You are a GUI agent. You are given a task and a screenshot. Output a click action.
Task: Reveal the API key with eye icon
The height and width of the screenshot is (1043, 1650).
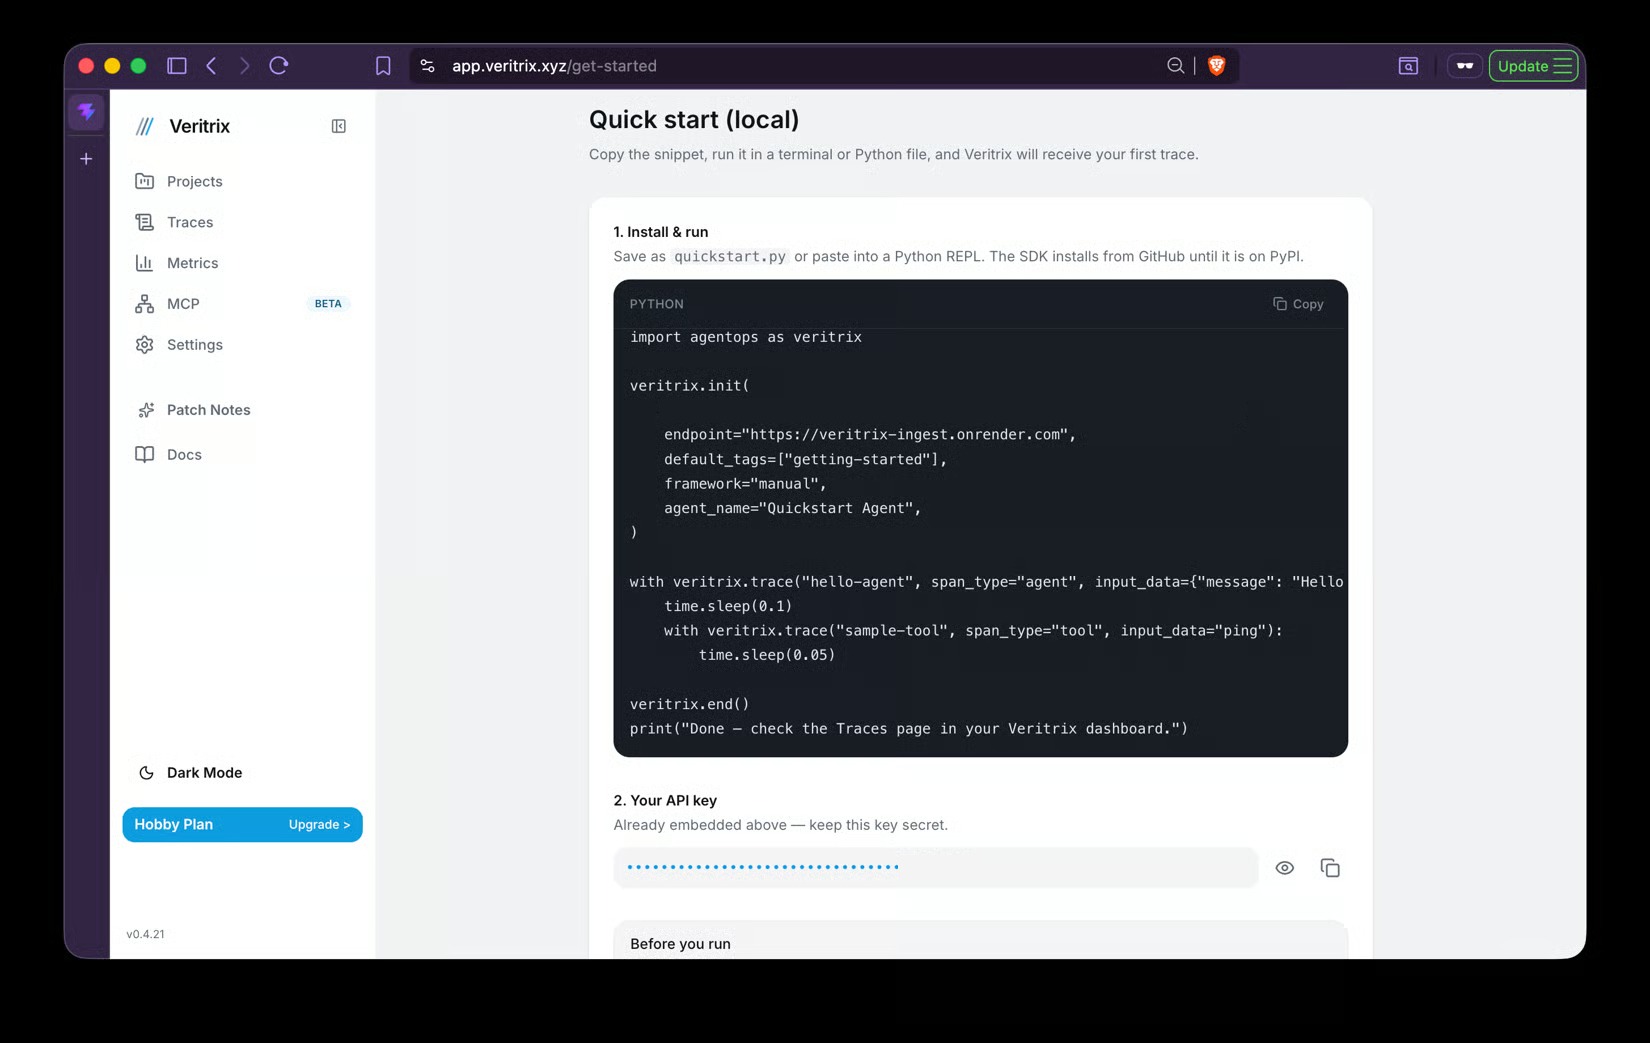coord(1285,868)
